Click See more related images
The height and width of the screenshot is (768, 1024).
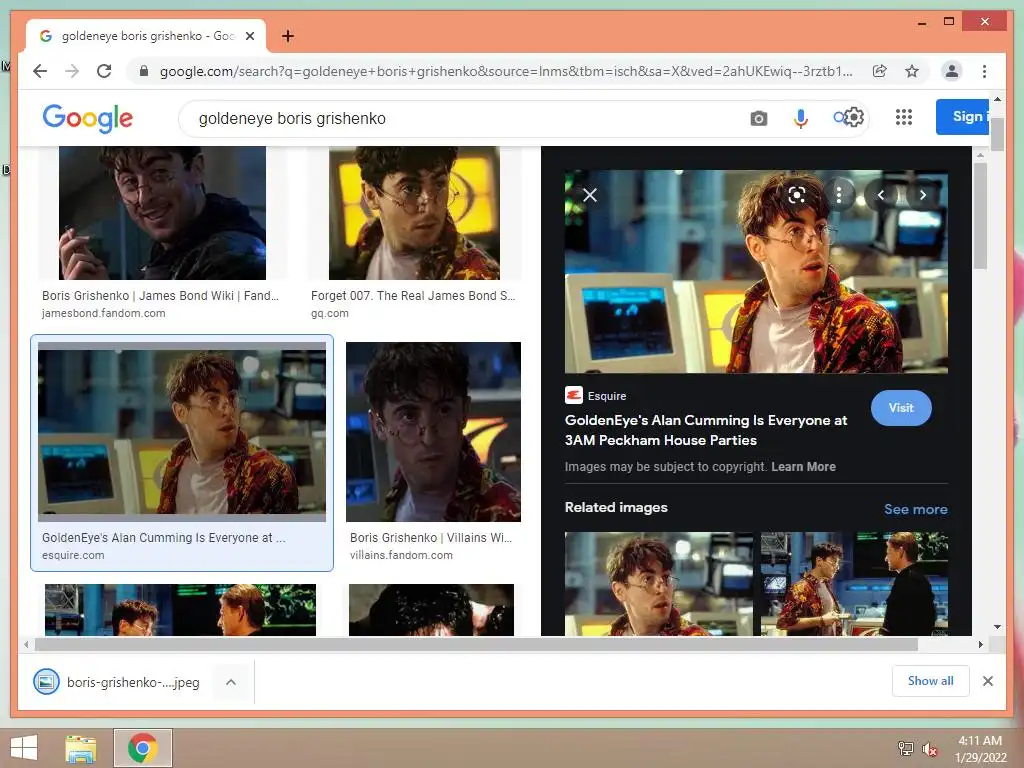point(916,509)
